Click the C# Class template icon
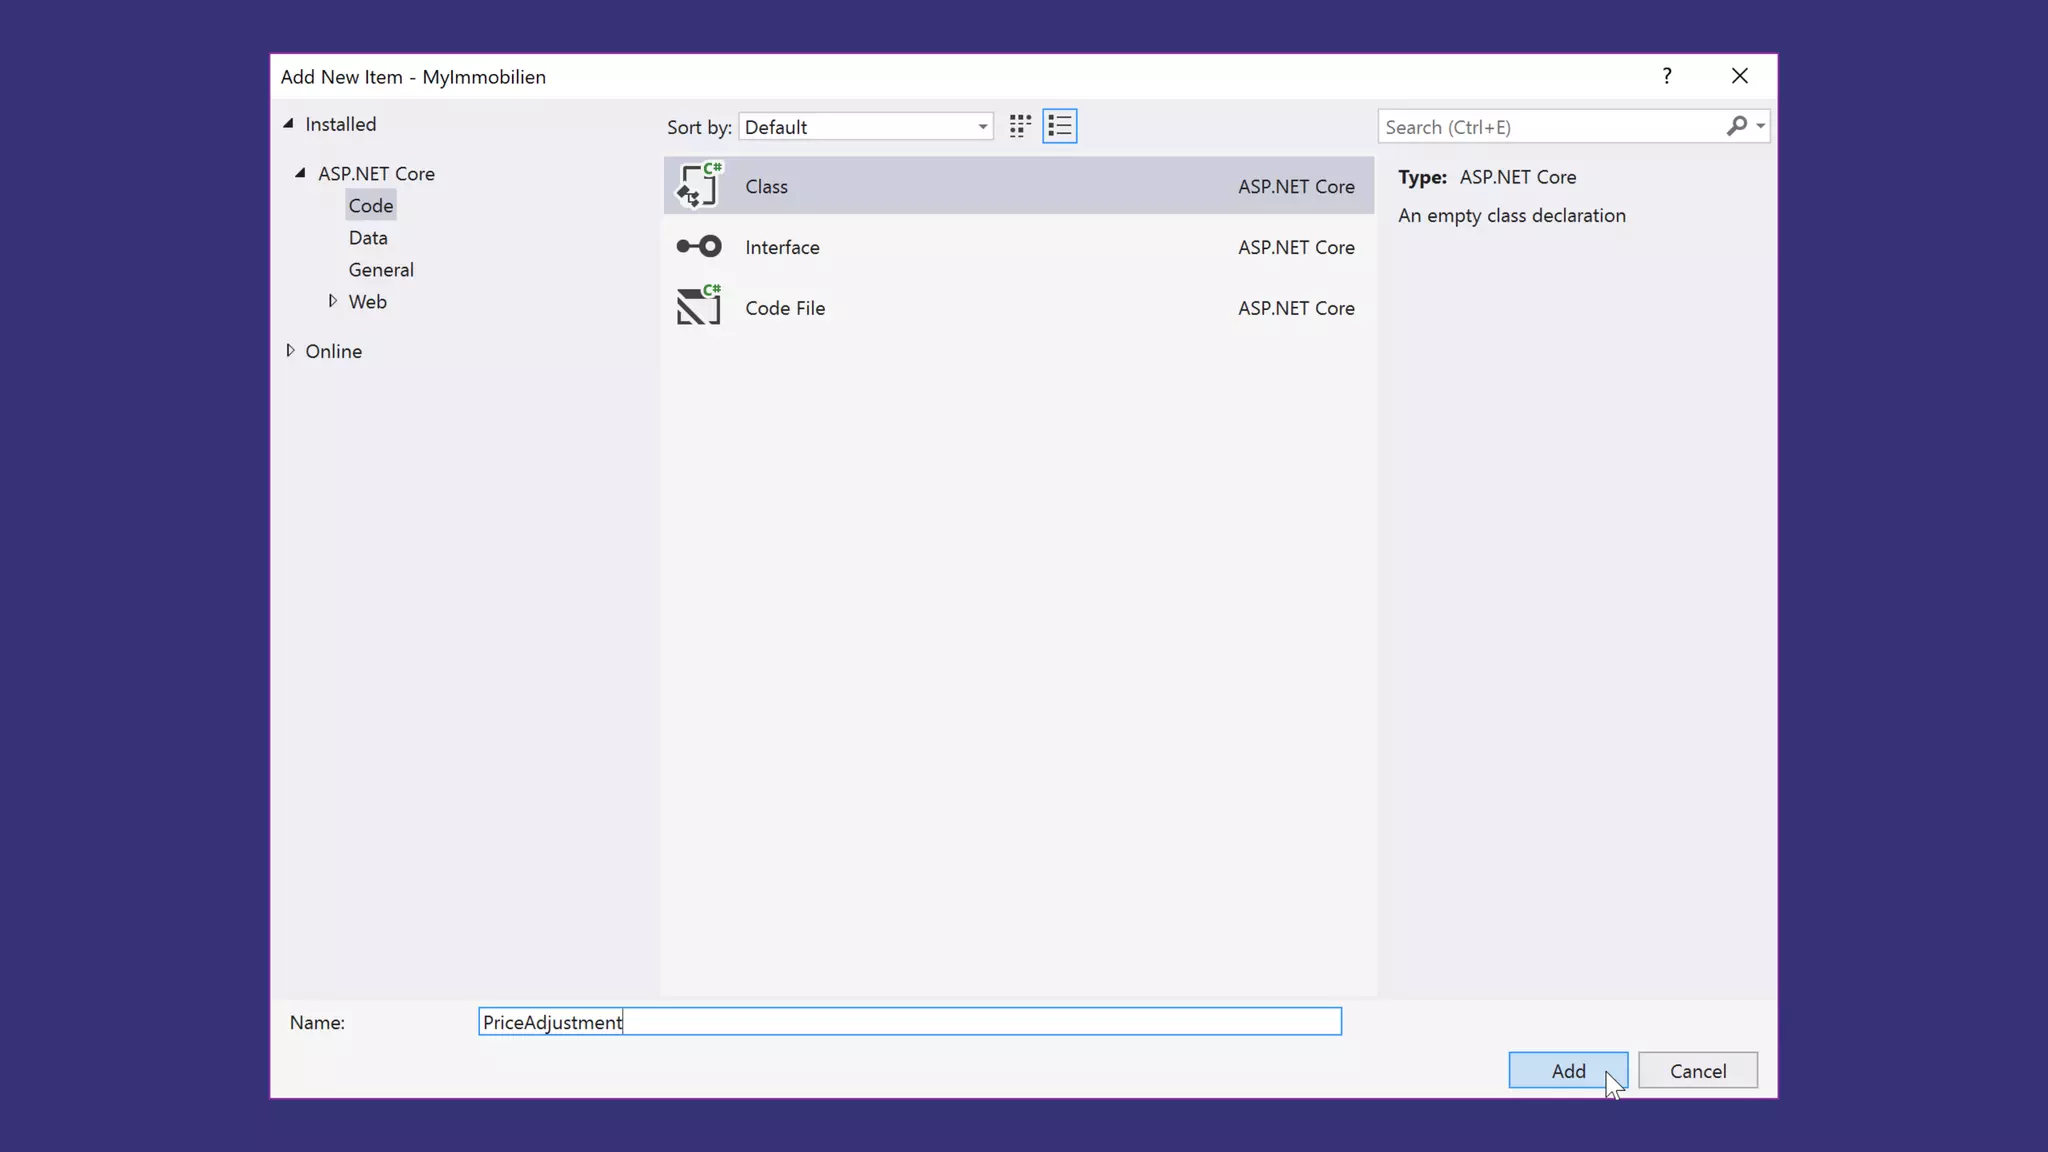This screenshot has height=1152, width=2048. click(x=698, y=186)
